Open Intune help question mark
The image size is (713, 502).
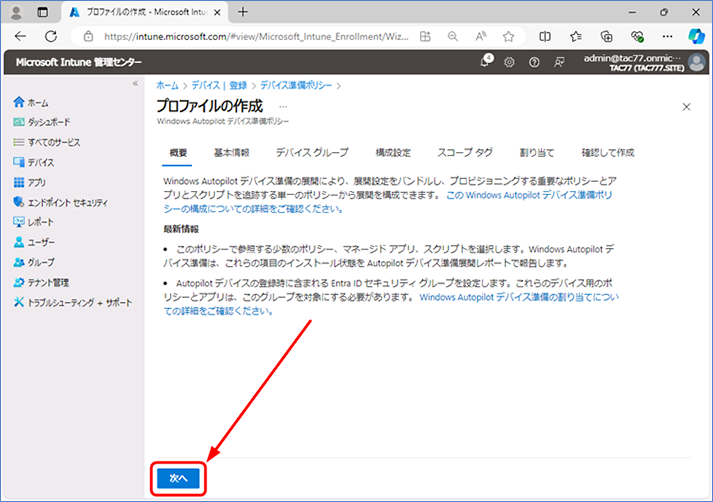click(x=534, y=62)
